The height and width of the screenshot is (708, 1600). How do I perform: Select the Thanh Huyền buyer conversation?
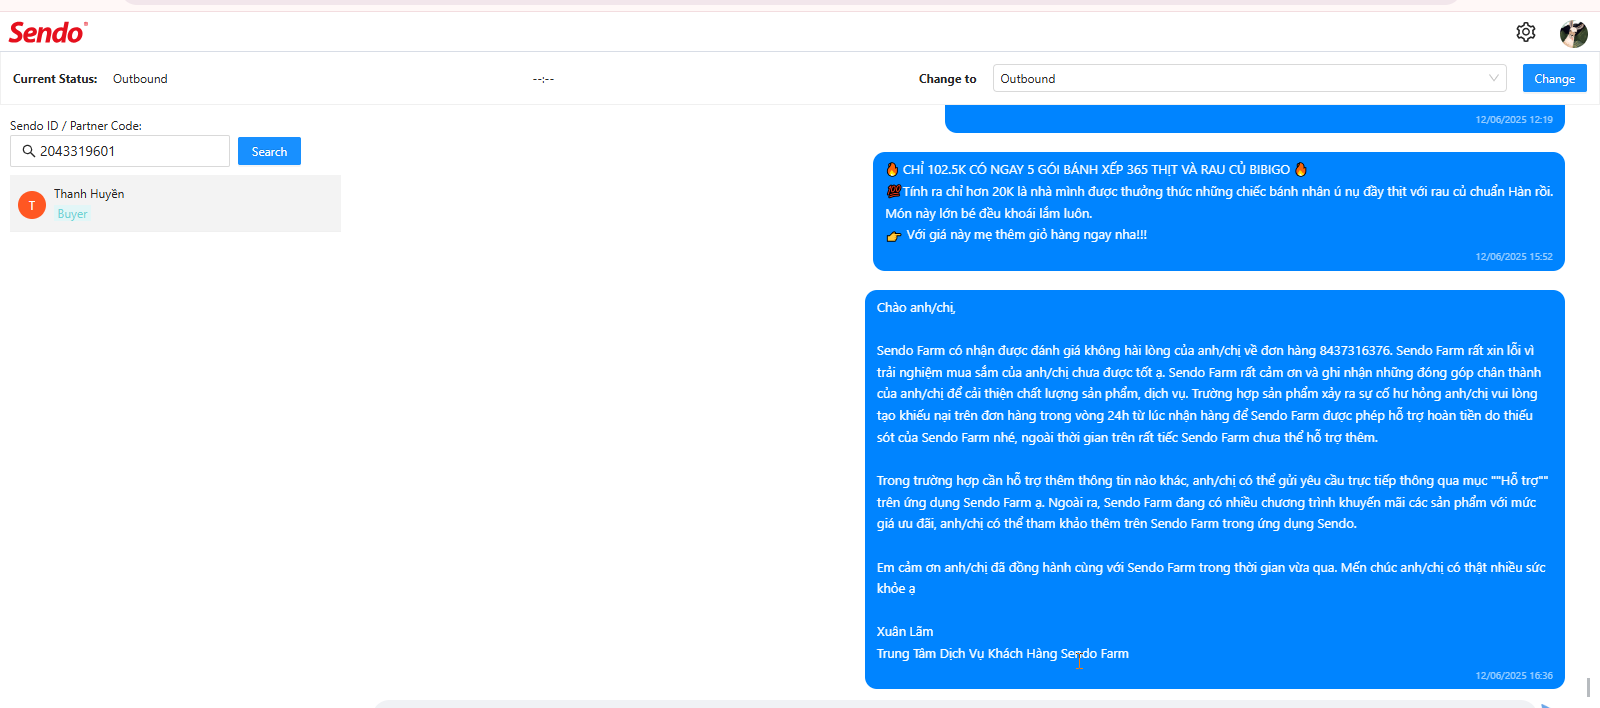click(x=175, y=204)
